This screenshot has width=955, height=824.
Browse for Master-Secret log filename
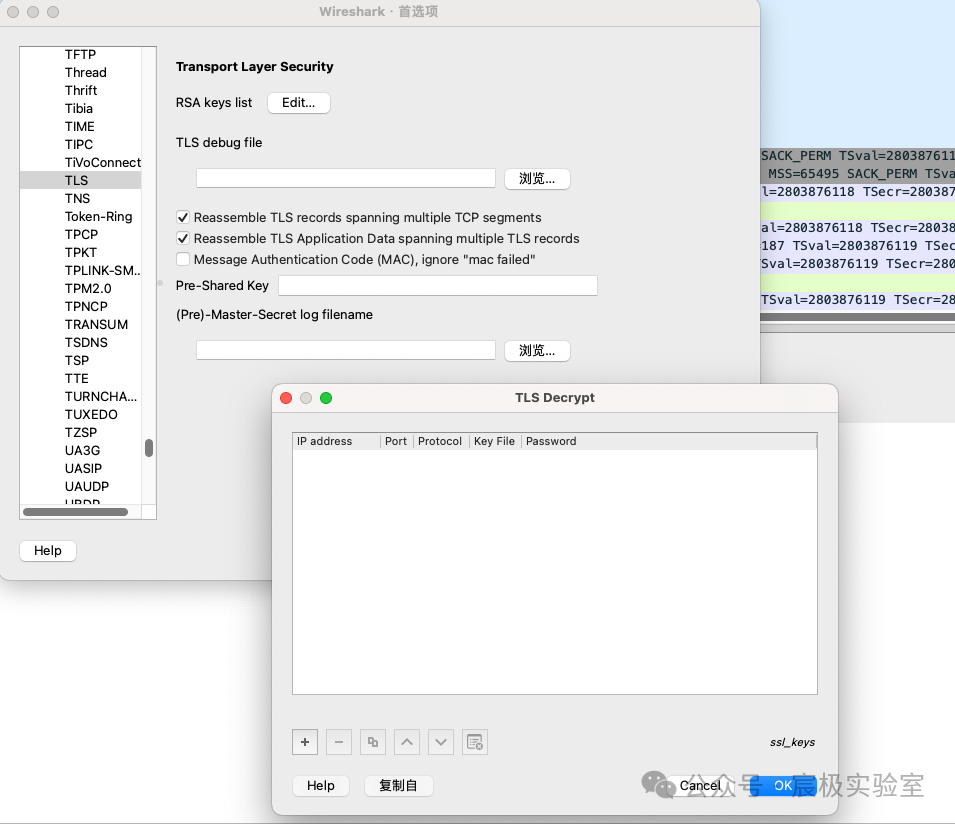pyautogui.click(x=537, y=351)
